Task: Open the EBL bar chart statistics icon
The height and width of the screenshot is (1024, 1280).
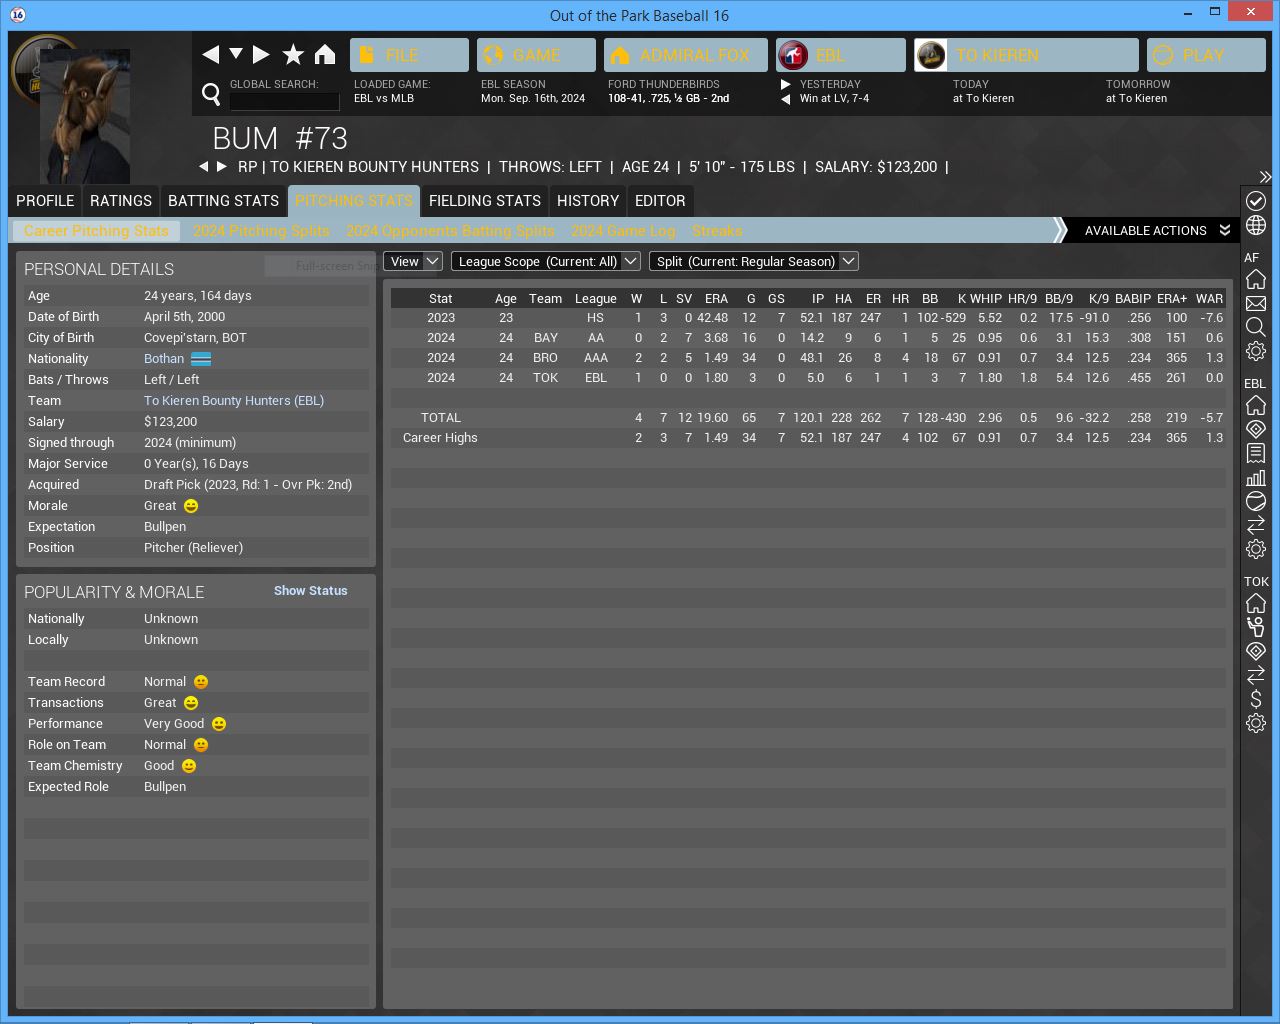Action: coord(1256,477)
